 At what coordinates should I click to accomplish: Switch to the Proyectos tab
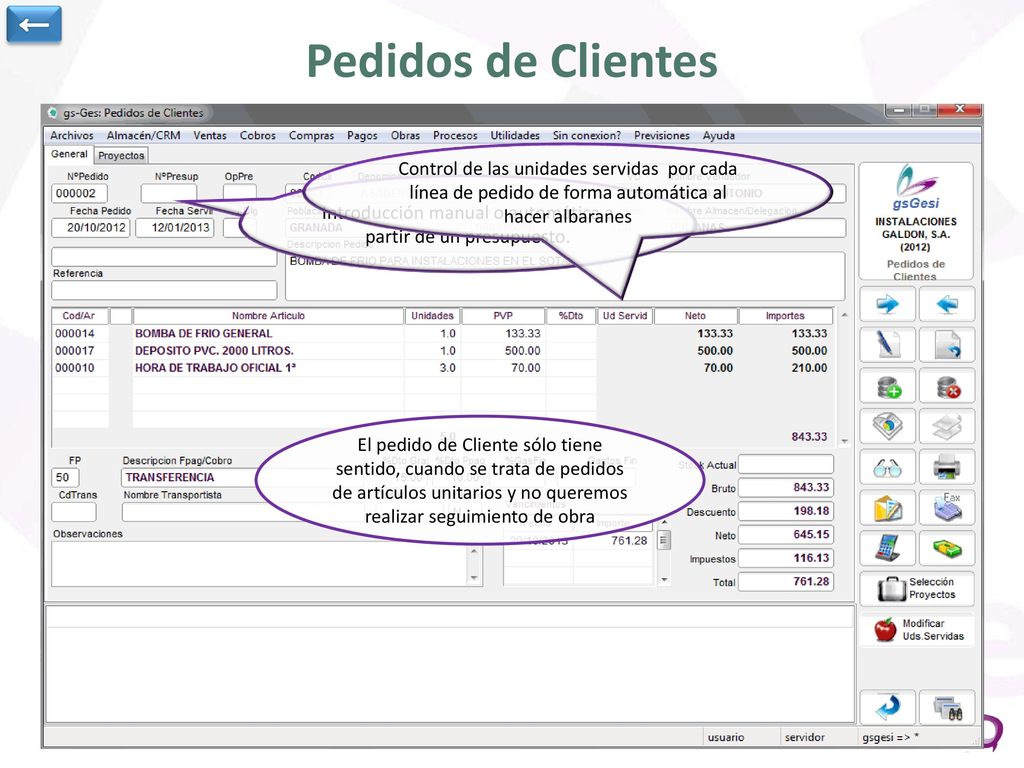click(121, 155)
